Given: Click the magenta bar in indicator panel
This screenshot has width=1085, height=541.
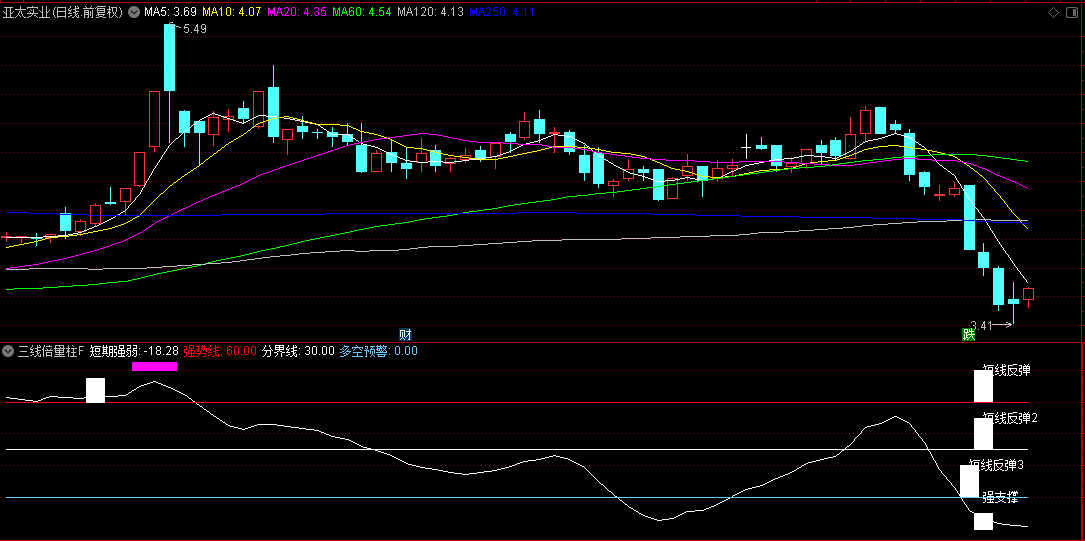Looking at the screenshot, I should tap(154, 366).
